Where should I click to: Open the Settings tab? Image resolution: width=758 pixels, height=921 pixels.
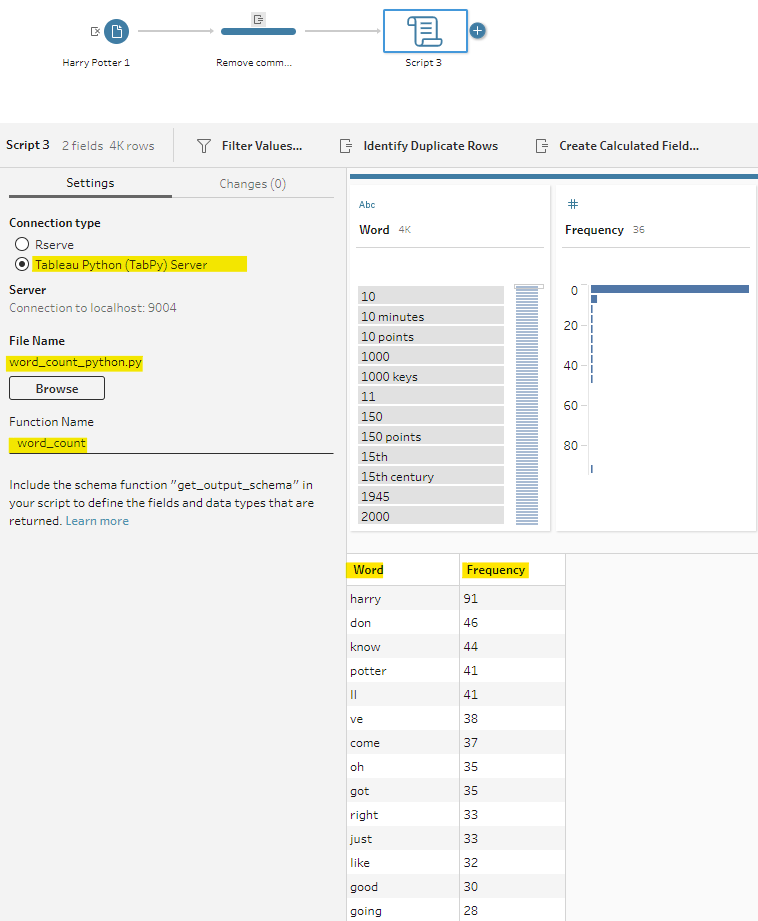point(90,184)
